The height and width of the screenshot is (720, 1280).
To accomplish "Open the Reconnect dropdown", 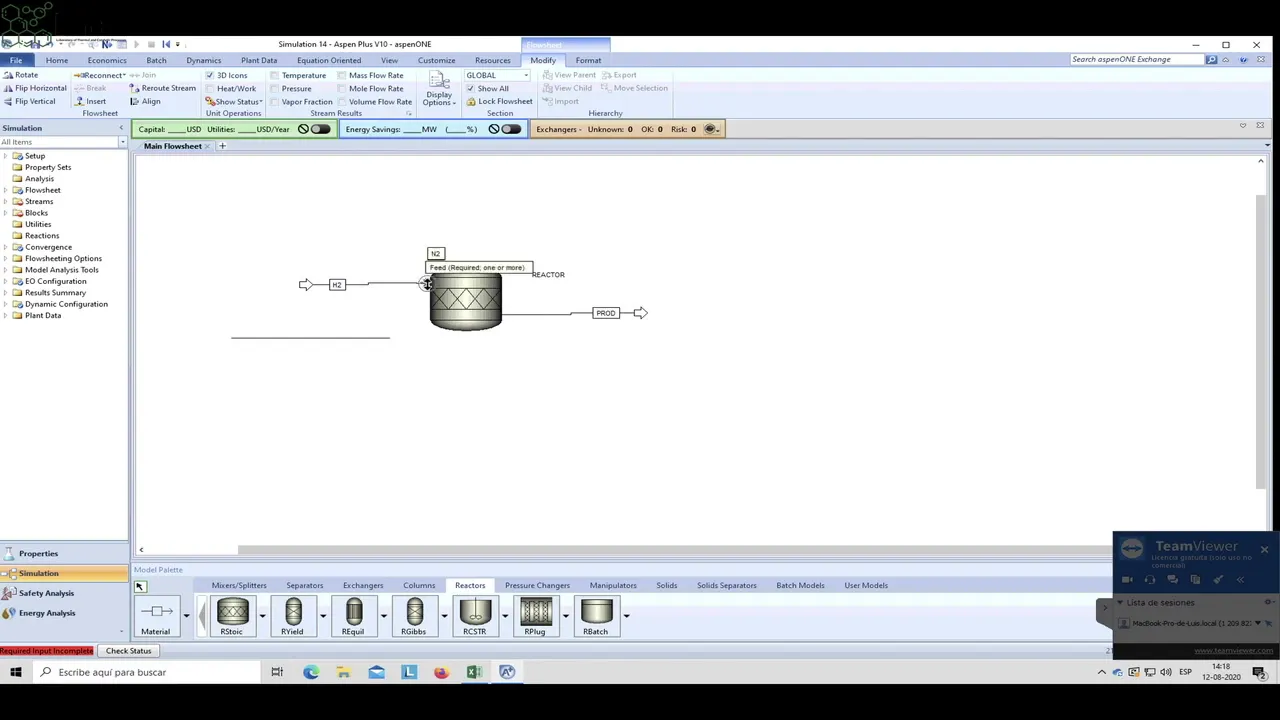I will [100, 75].
